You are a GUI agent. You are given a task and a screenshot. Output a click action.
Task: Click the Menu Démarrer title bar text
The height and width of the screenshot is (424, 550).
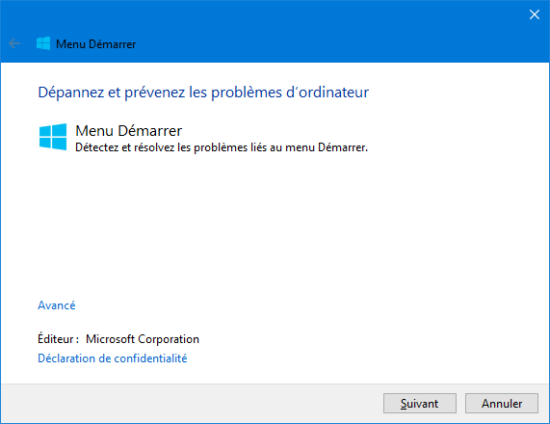point(96,44)
